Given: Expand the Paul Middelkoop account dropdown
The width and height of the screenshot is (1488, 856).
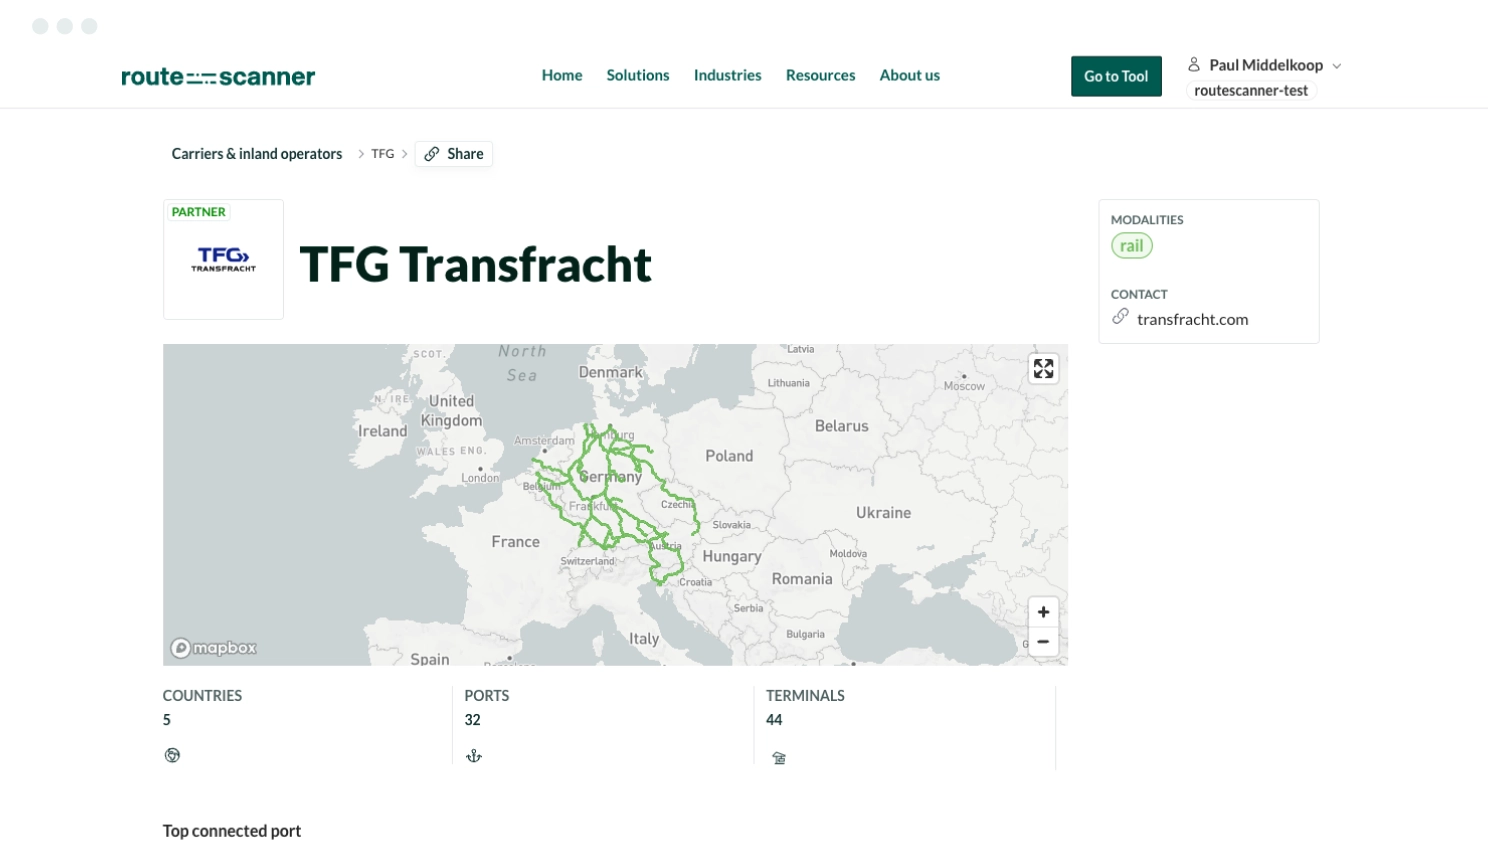Looking at the screenshot, I should (1337, 66).
